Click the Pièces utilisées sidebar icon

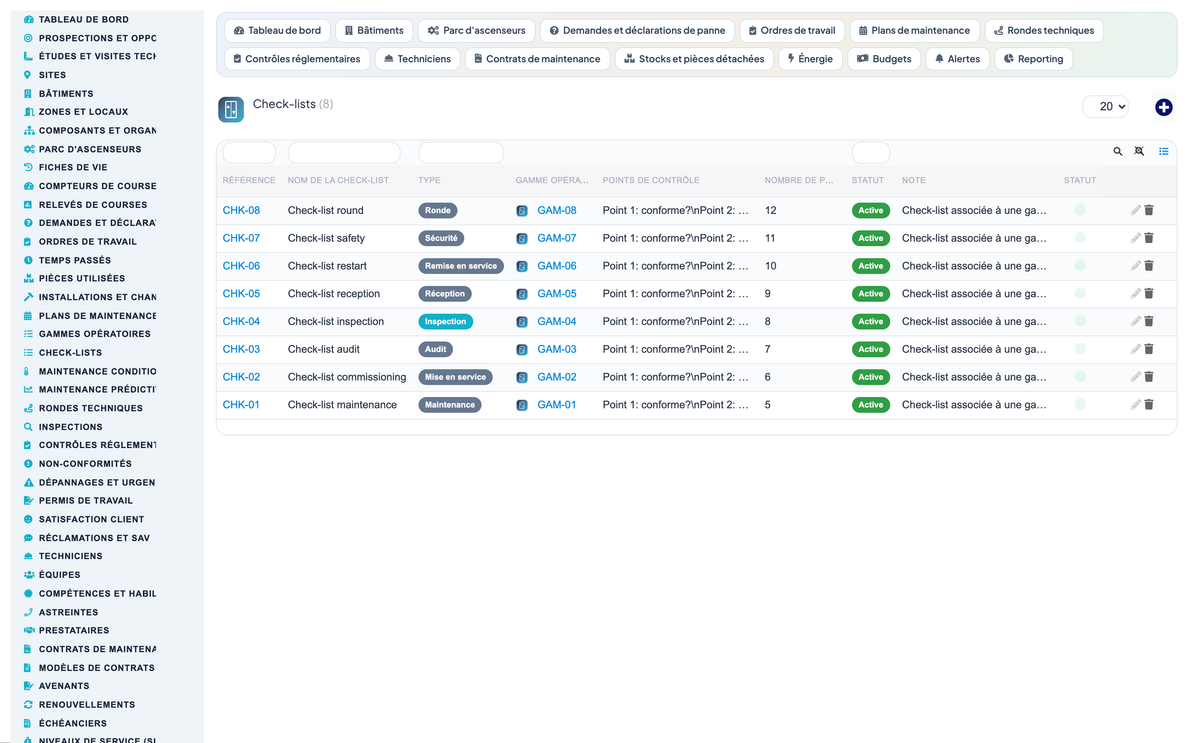pos(28,278)
